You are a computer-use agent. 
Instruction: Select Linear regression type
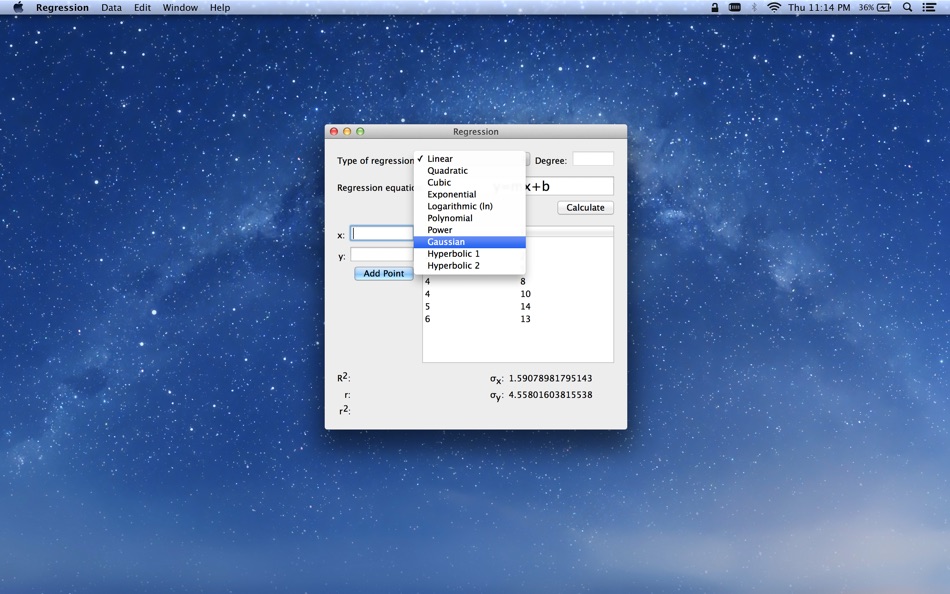(470, 158)
